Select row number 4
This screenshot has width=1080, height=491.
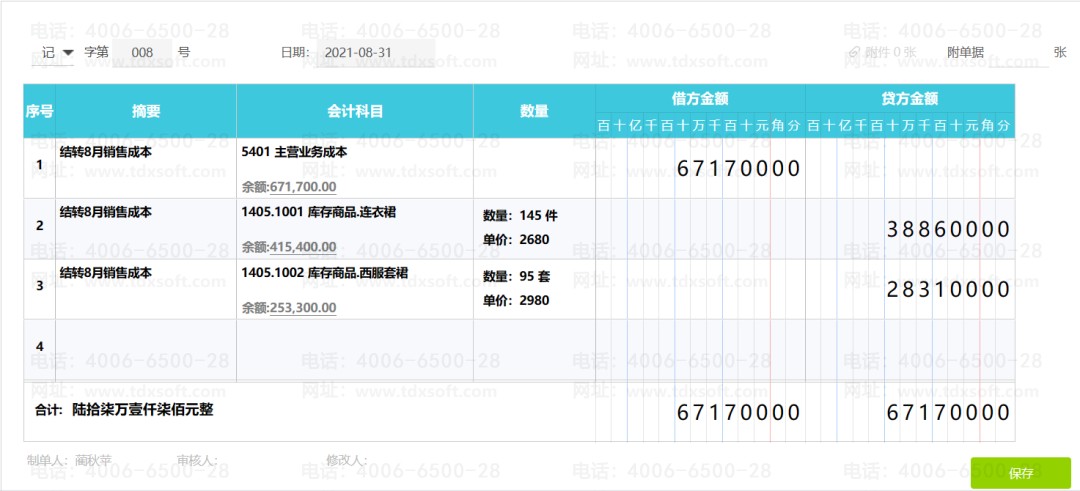39,347
